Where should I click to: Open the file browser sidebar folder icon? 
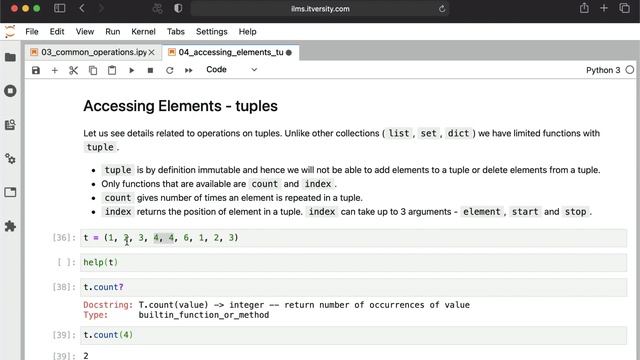(x=10, y=57)
